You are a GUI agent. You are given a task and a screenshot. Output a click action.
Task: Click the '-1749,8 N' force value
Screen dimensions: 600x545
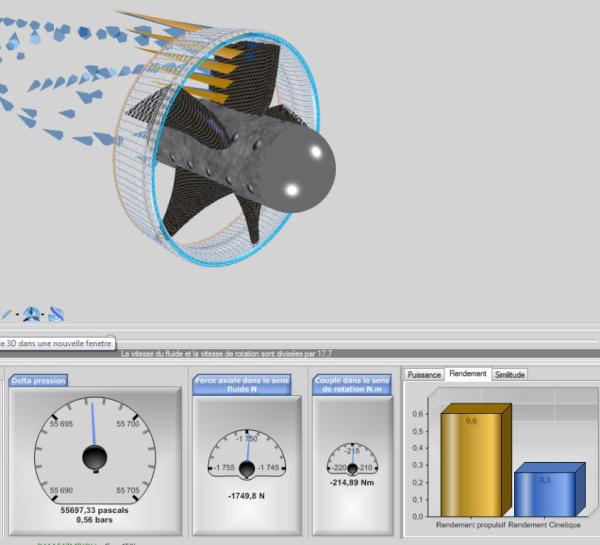click(x=246, y=496)
